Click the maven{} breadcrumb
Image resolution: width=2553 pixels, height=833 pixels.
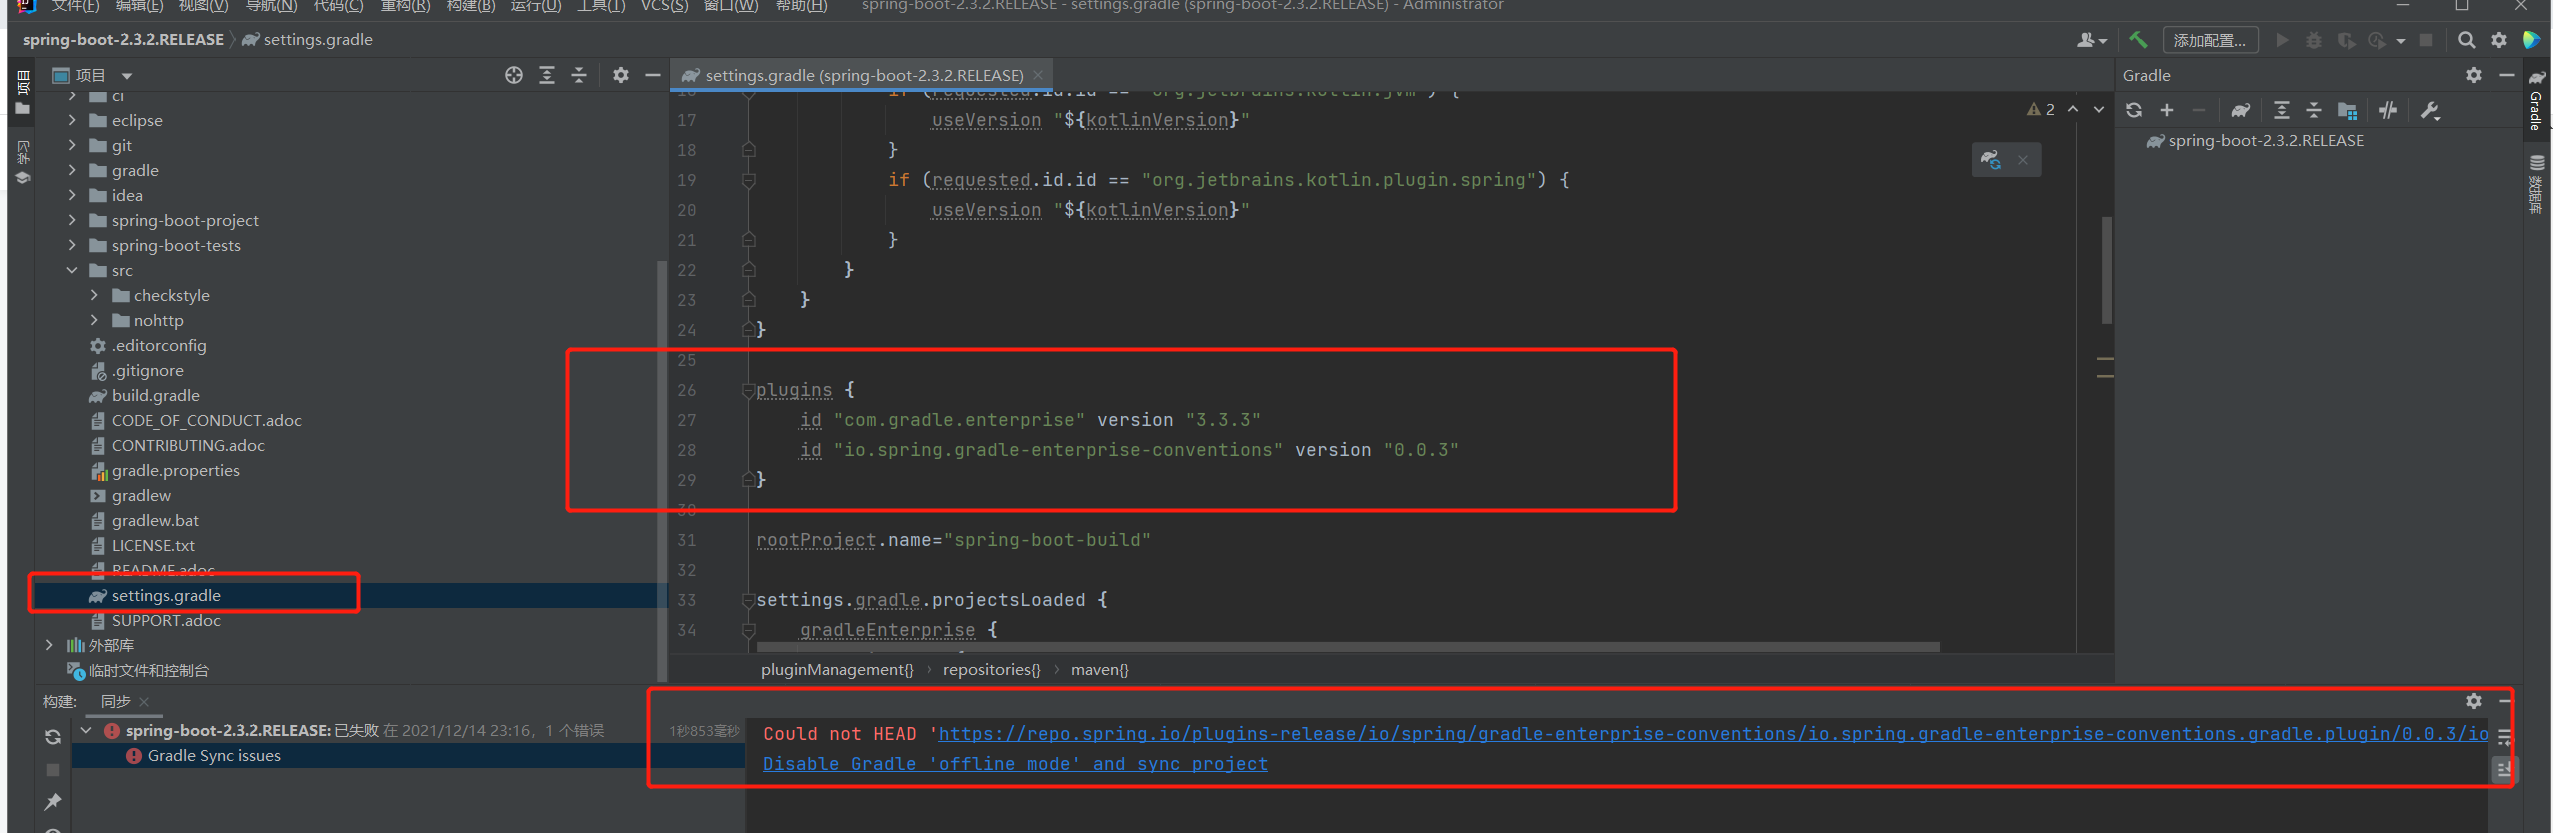[1099, 669]
